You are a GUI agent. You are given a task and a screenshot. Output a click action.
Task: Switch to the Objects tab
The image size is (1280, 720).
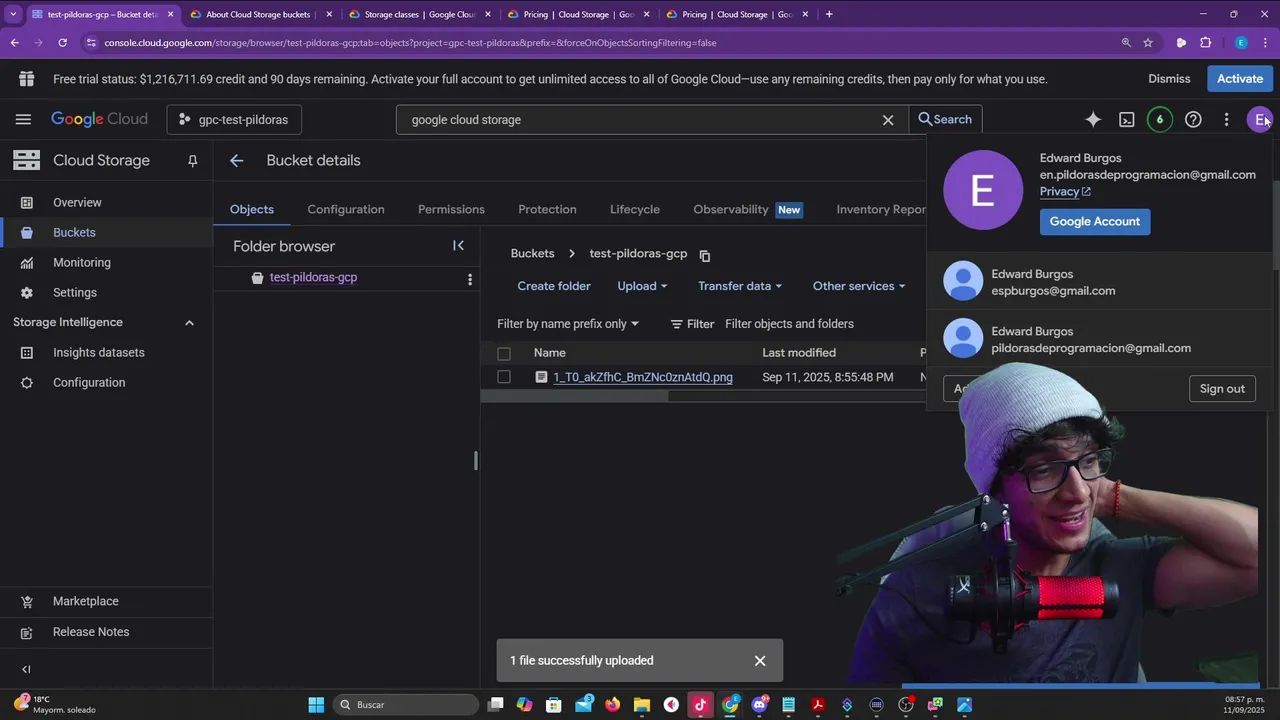point(252,209)
